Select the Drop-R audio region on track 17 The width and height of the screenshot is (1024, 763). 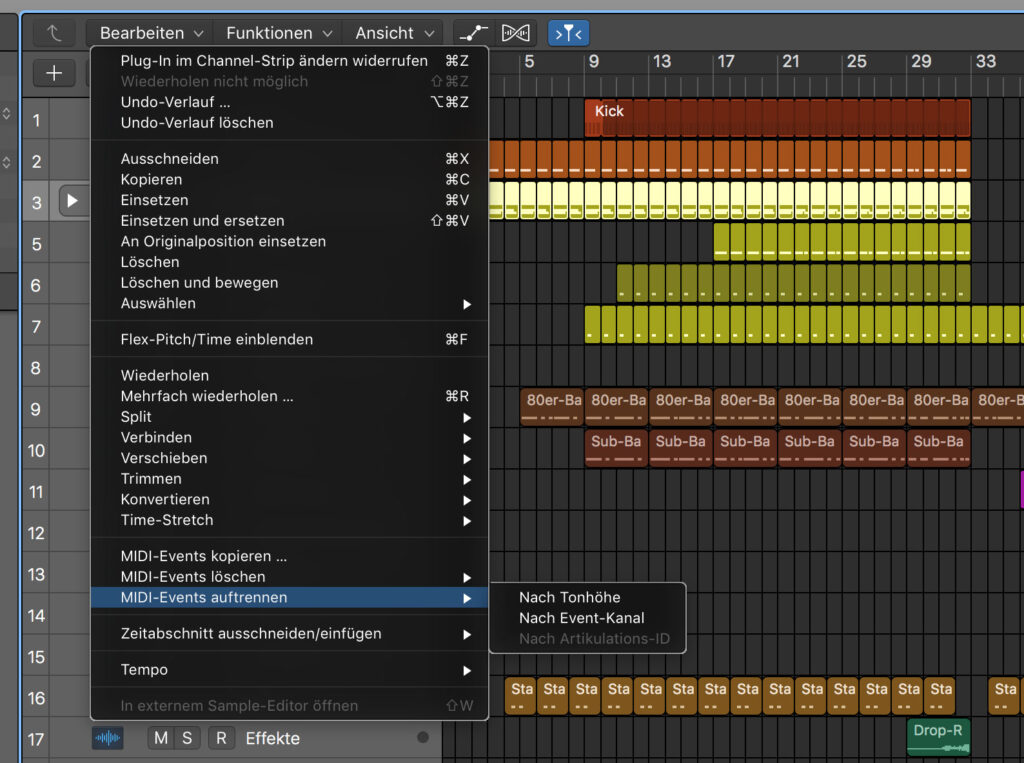pos(938,738)
